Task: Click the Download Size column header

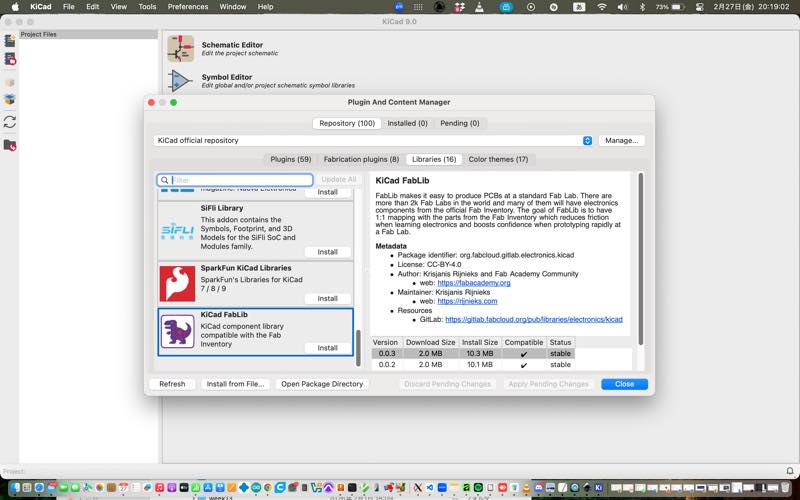Action: 431,342
